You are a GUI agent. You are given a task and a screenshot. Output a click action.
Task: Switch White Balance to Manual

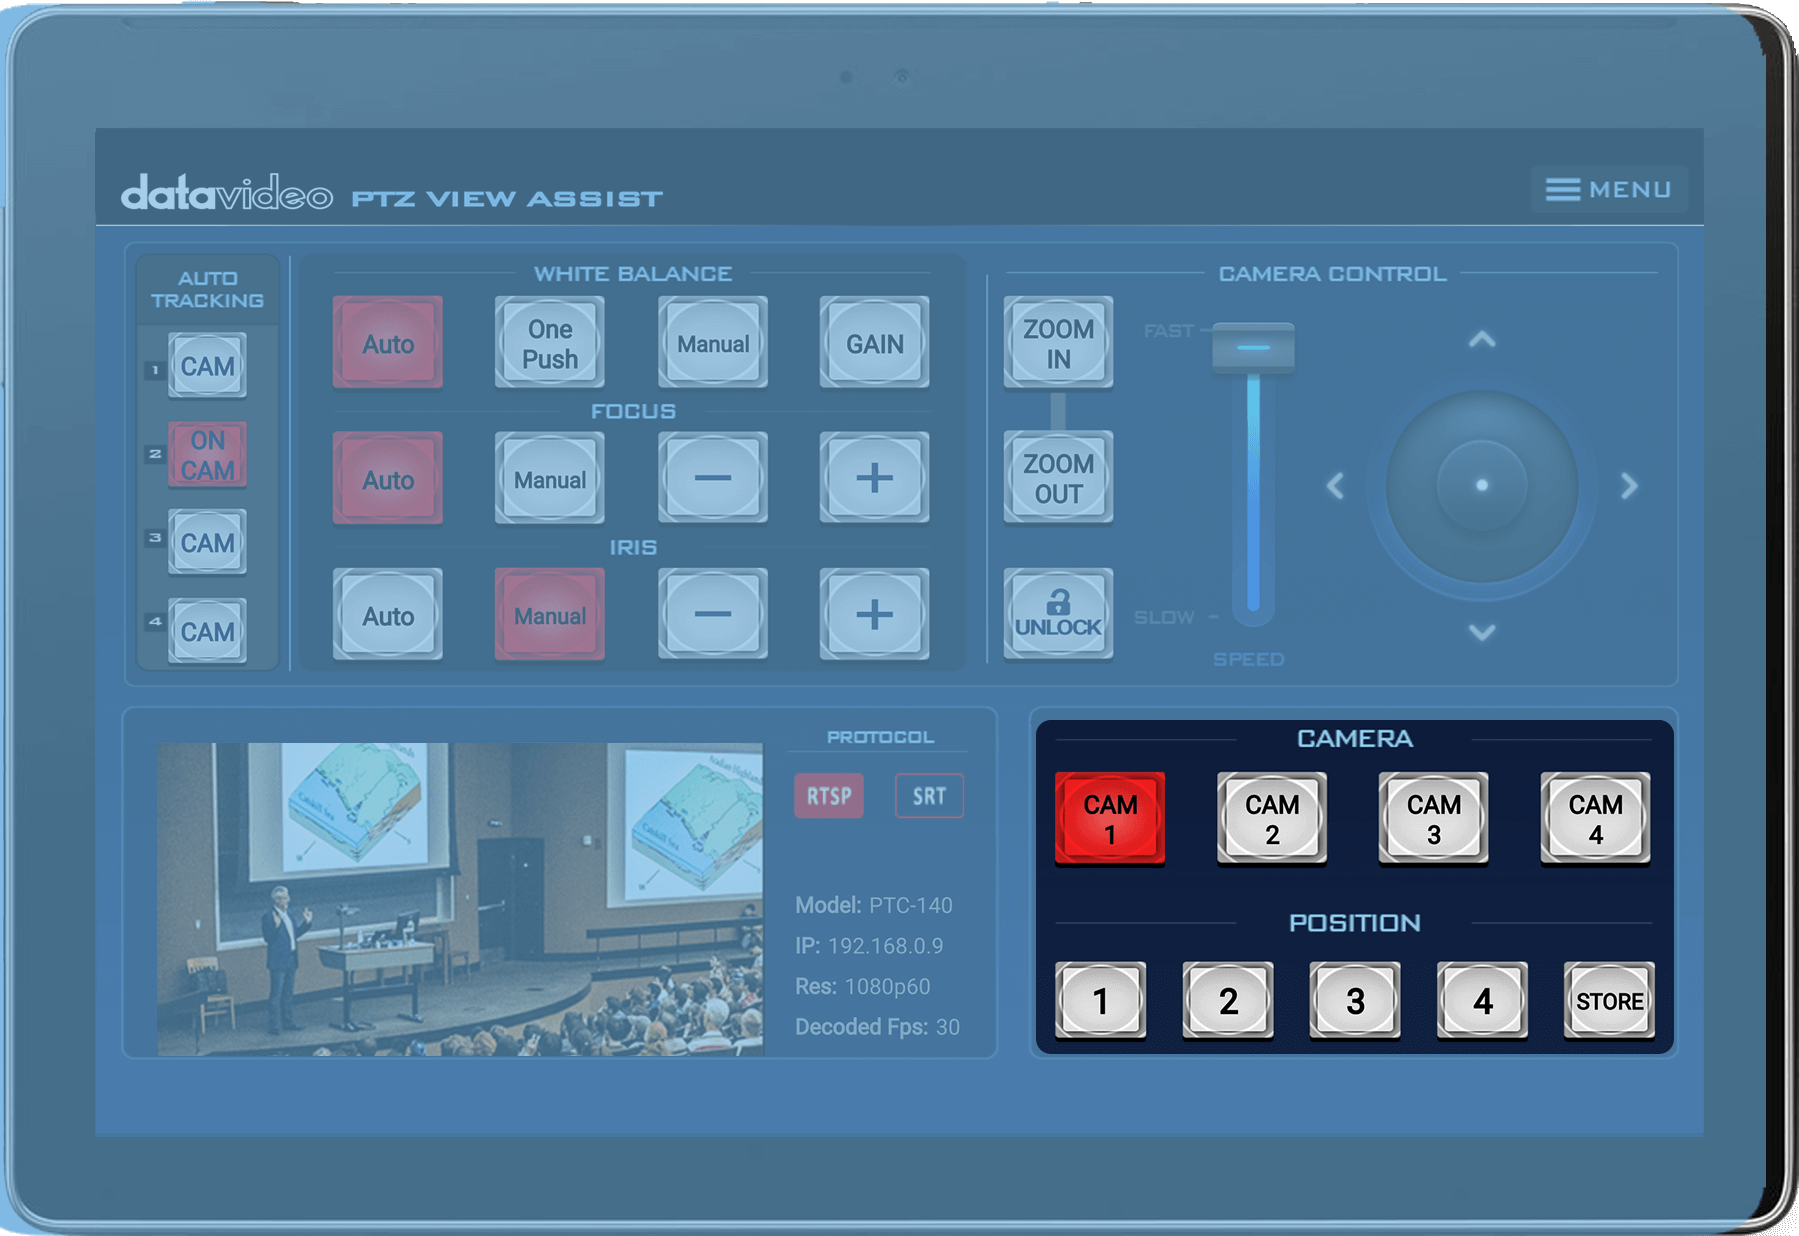[713, 343]
